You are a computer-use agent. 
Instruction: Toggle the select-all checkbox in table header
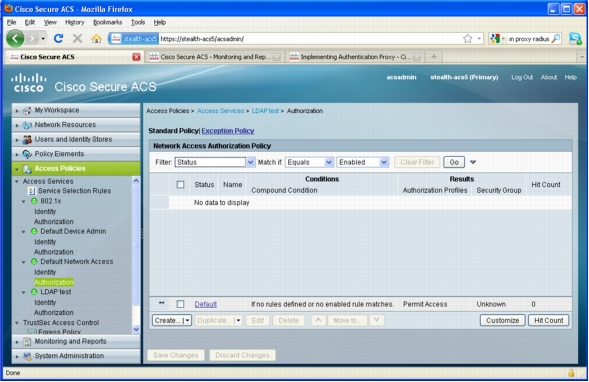(180, 184)
